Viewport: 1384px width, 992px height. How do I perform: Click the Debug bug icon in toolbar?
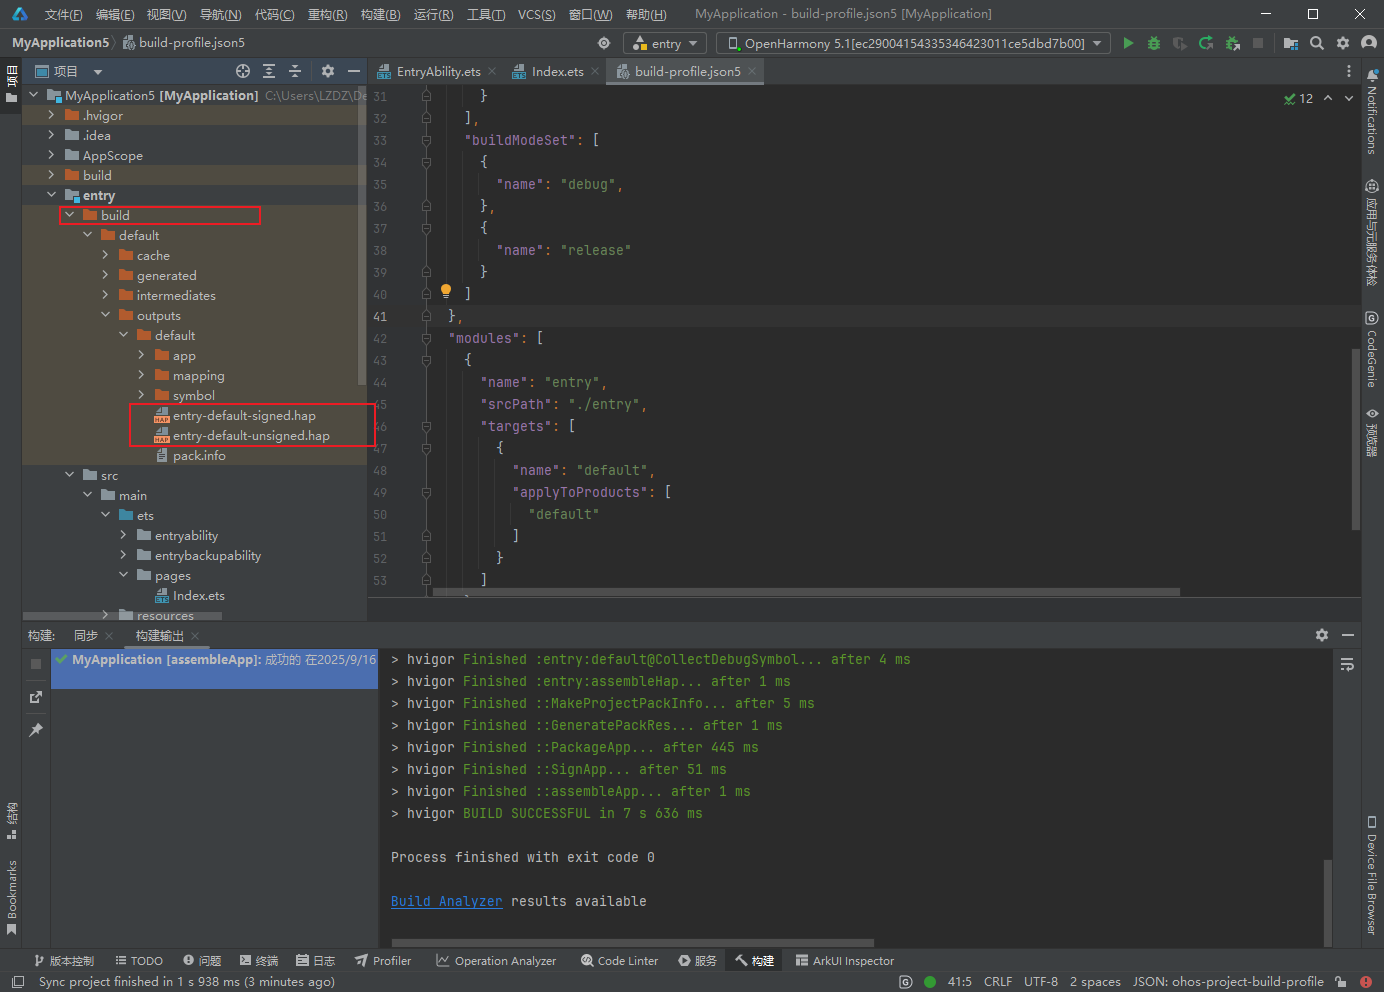tap(1154, 43)
